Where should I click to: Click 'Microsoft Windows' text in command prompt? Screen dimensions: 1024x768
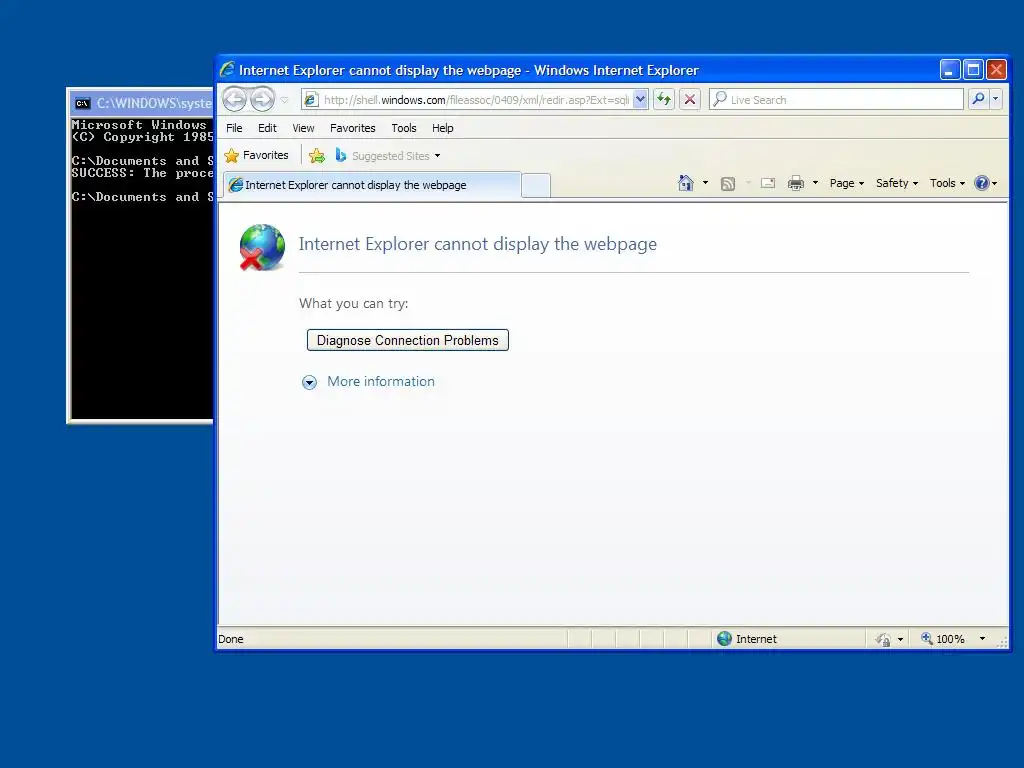[x=138, y=125]
